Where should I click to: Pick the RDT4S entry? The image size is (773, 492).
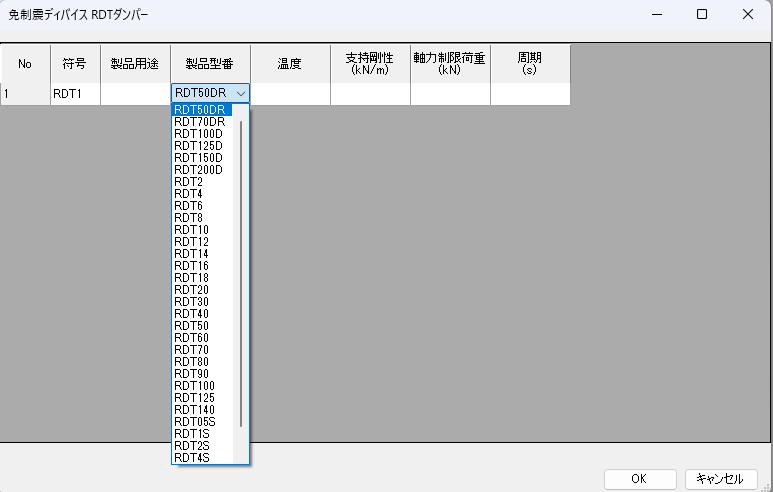202,457
